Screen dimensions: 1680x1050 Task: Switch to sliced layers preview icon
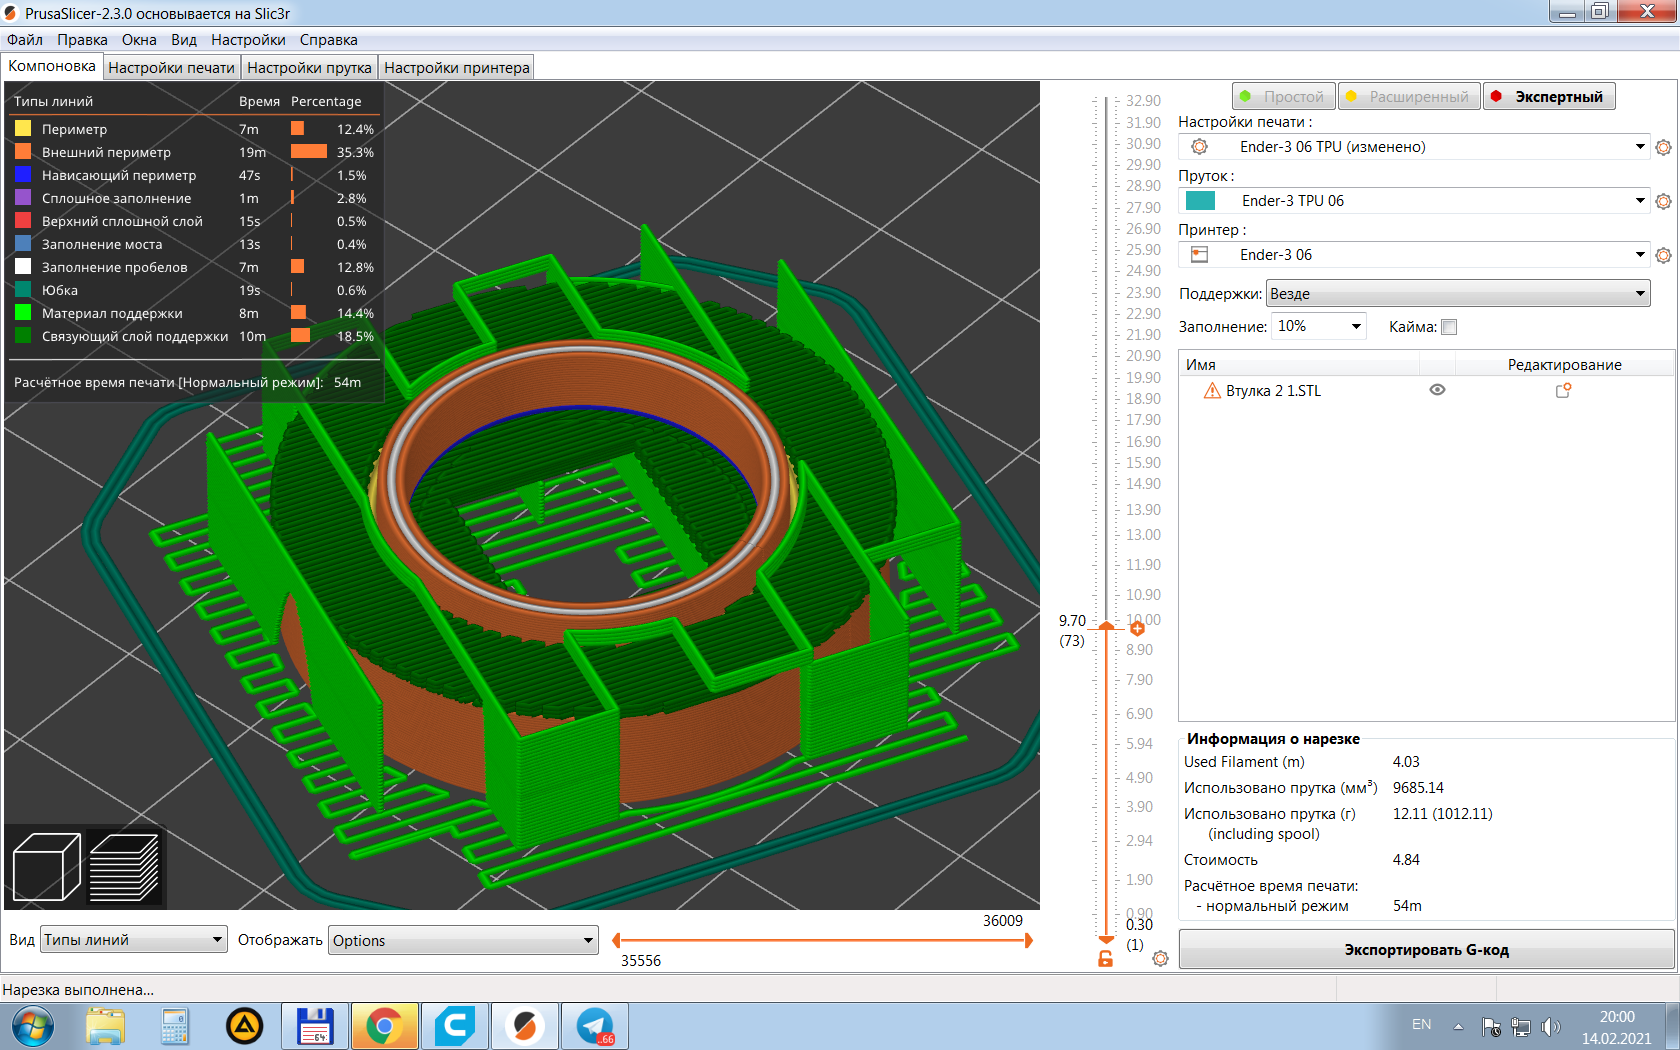(x=125, y=867)
